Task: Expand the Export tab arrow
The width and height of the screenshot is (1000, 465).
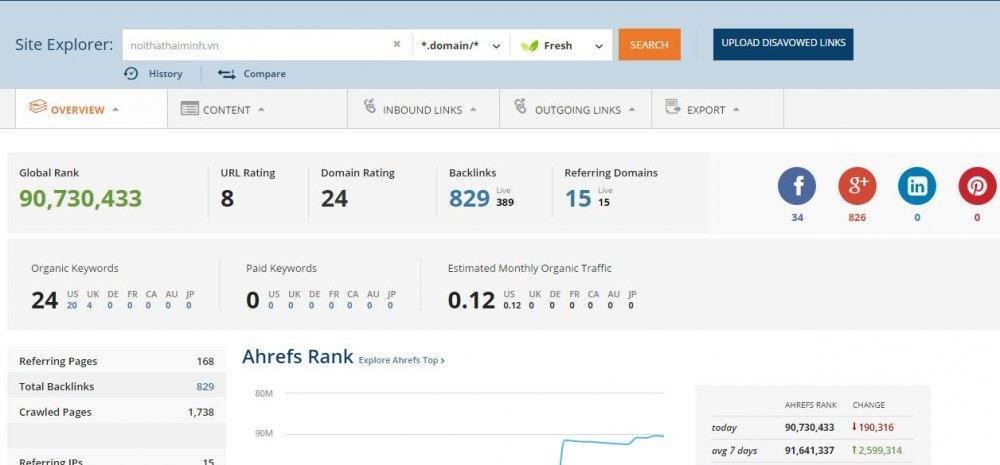Action: coord(736,110)
